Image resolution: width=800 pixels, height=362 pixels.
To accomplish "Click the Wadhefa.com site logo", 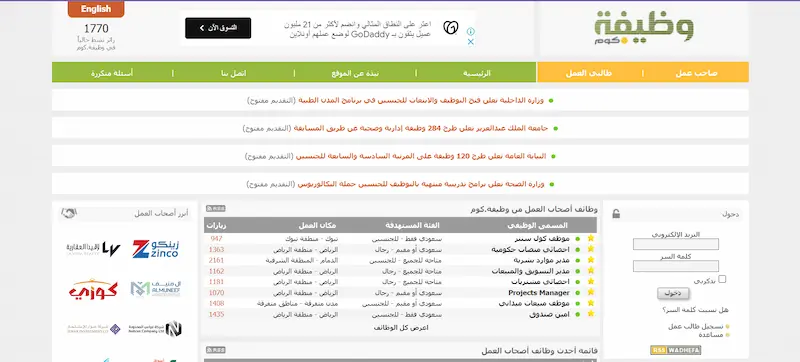I will 644,28.
